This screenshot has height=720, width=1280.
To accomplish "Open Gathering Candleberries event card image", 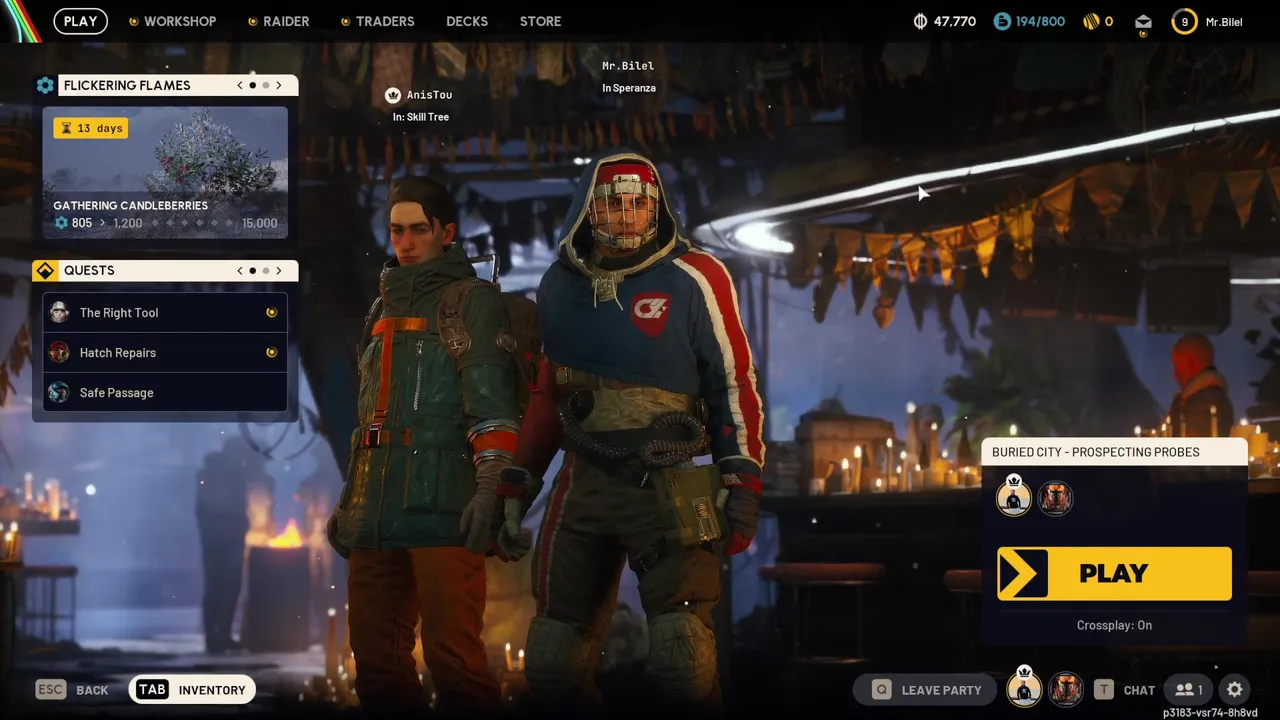I will tap(165, 173).
